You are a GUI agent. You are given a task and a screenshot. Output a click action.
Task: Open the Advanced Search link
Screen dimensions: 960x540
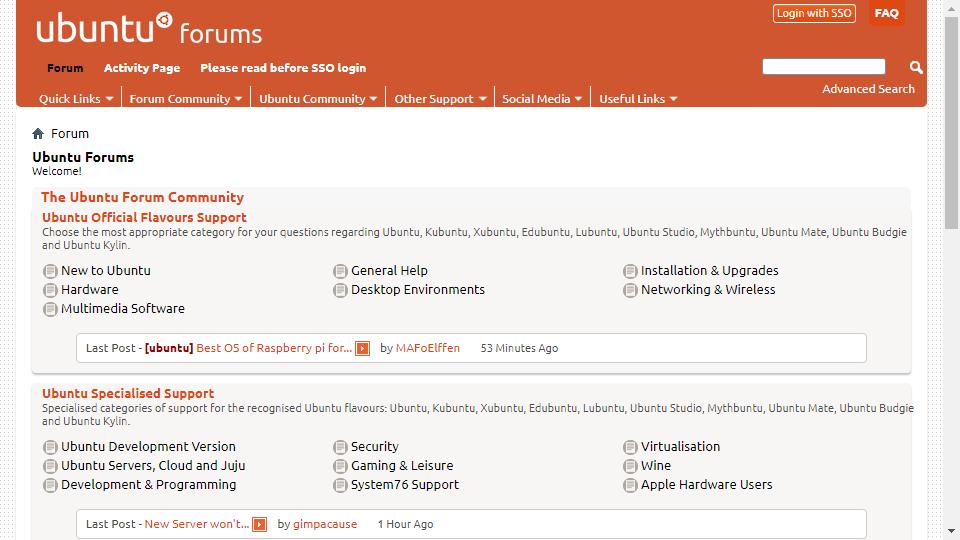[x=868, y=89]
